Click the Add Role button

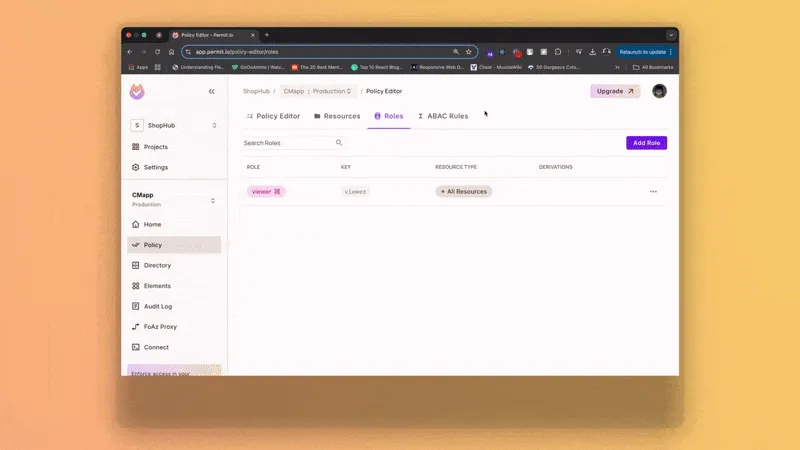pos(646,143)
